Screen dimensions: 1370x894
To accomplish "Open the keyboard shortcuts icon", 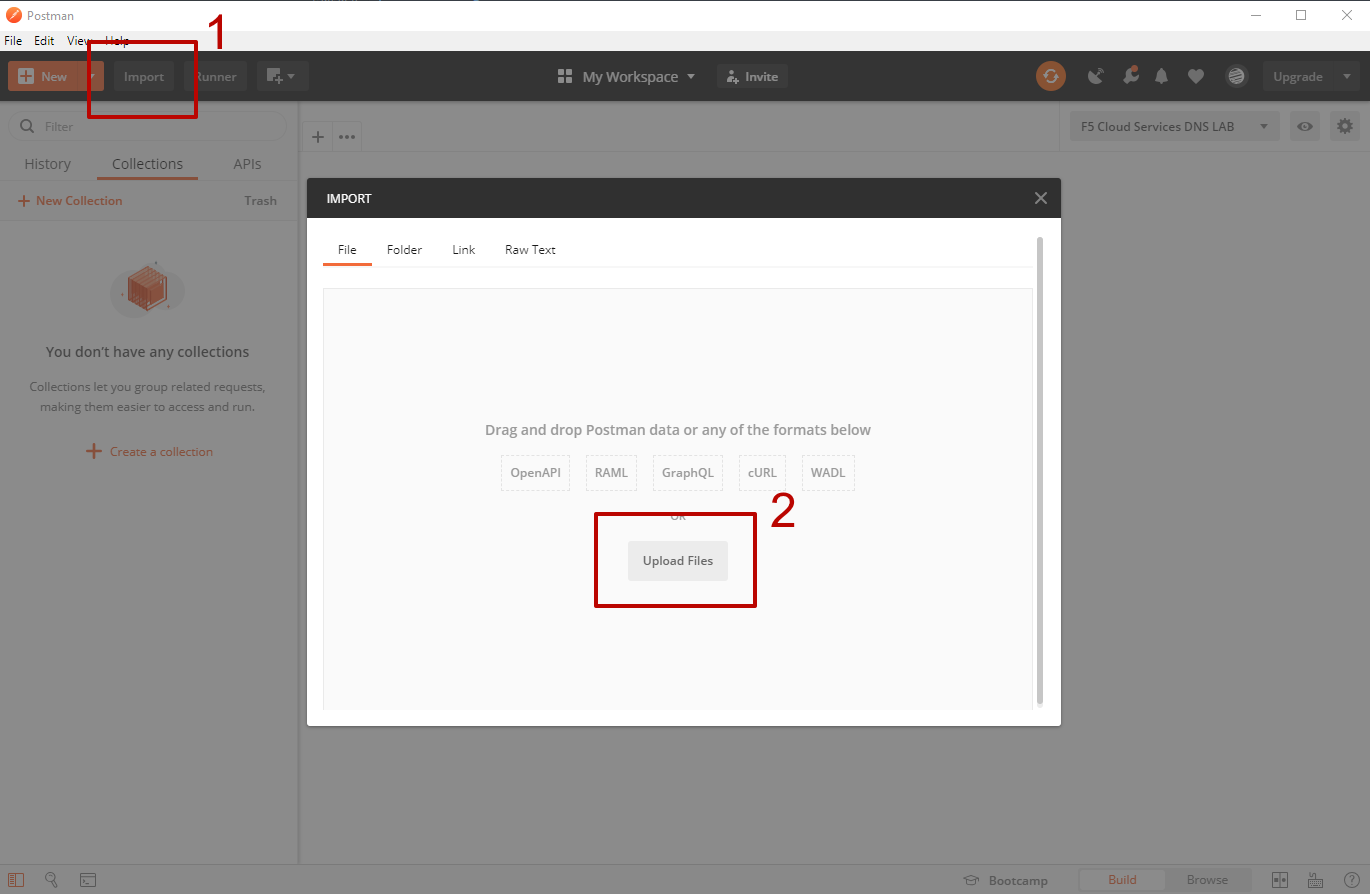I will (x=1315, y=880).
